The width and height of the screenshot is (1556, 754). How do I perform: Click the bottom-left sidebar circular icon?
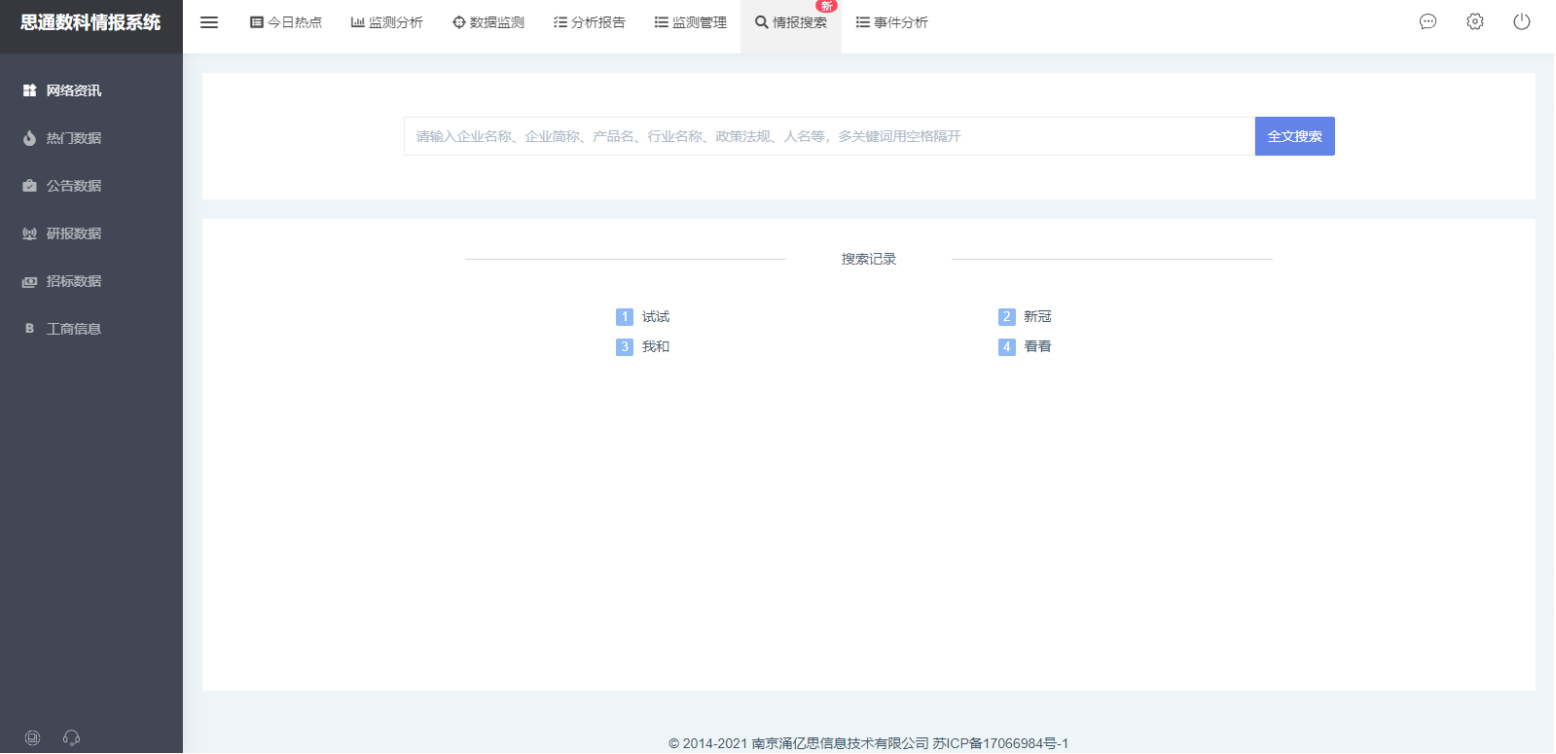(32, 738)
